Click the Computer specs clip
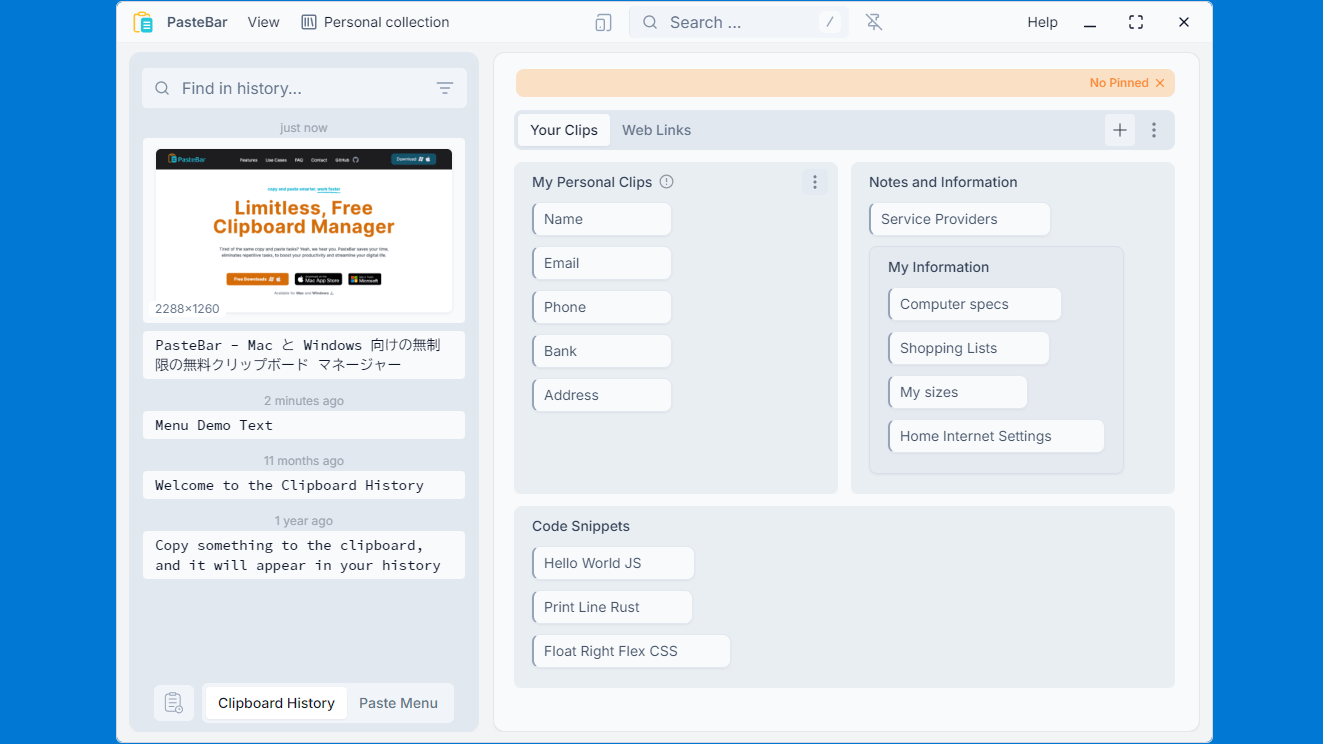 pos(975,304)
